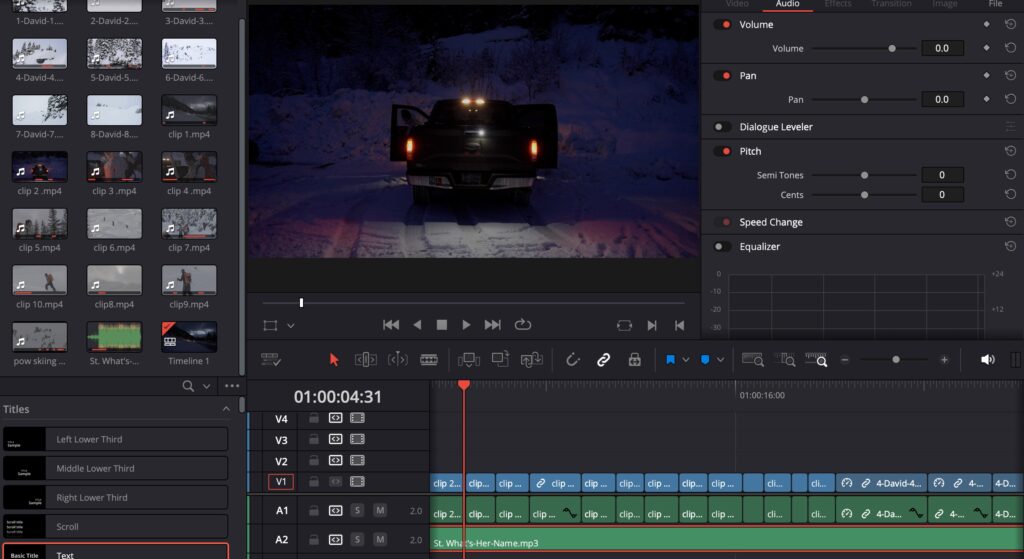Toggle clip Linked Selection chain icon

[x=603, y=360]
